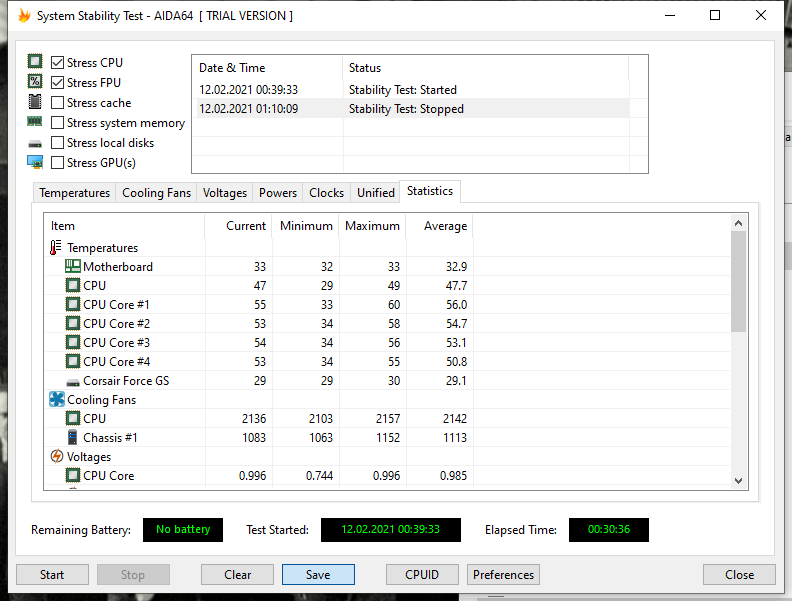This screenshot has height=601, width=792.
Task: Click the chip icon of CPU Core #4
Action: (73, 362)
